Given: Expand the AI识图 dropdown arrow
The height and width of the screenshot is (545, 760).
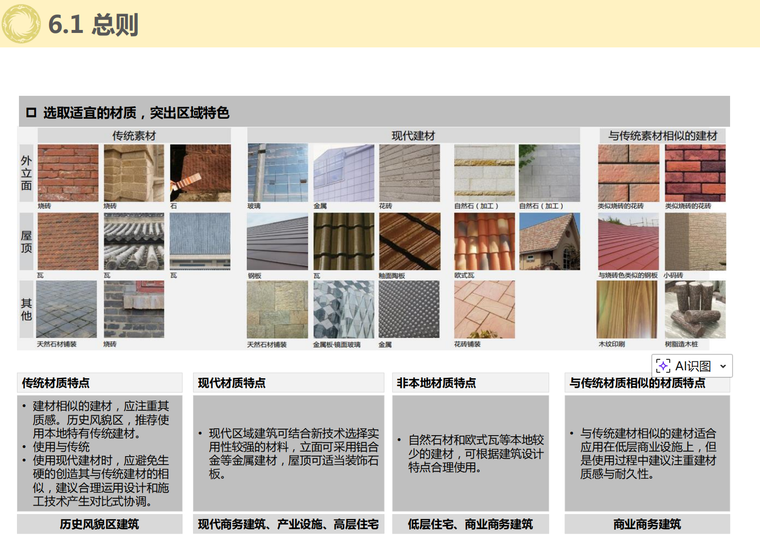Looking at the screenshot, I should click(723, 367).
